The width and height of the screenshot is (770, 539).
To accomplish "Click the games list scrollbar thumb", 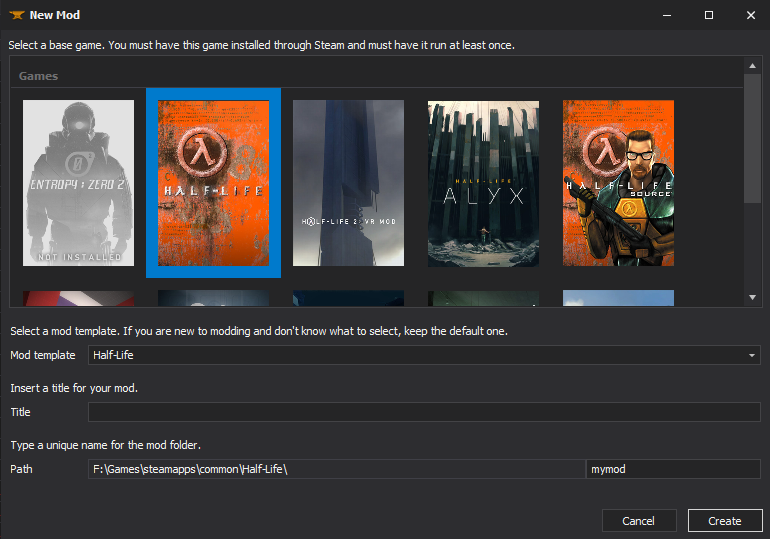I will click(752, 138).
